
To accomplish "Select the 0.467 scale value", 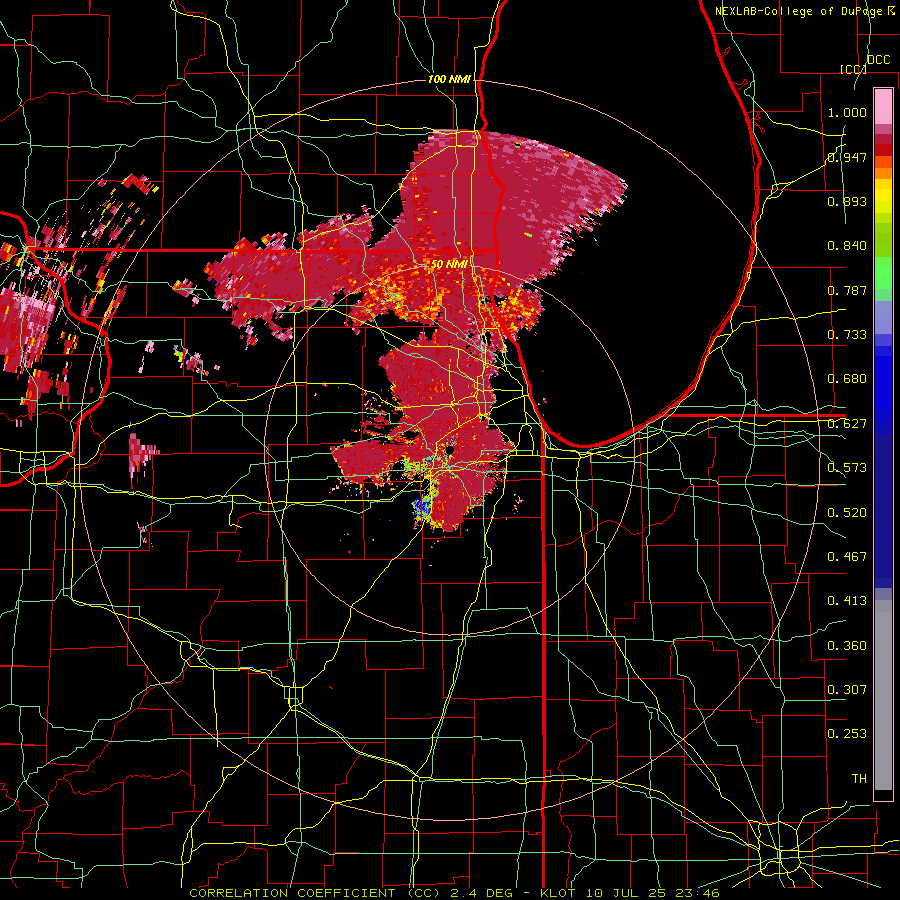I will pyautogui.click(x=847, y=557).
